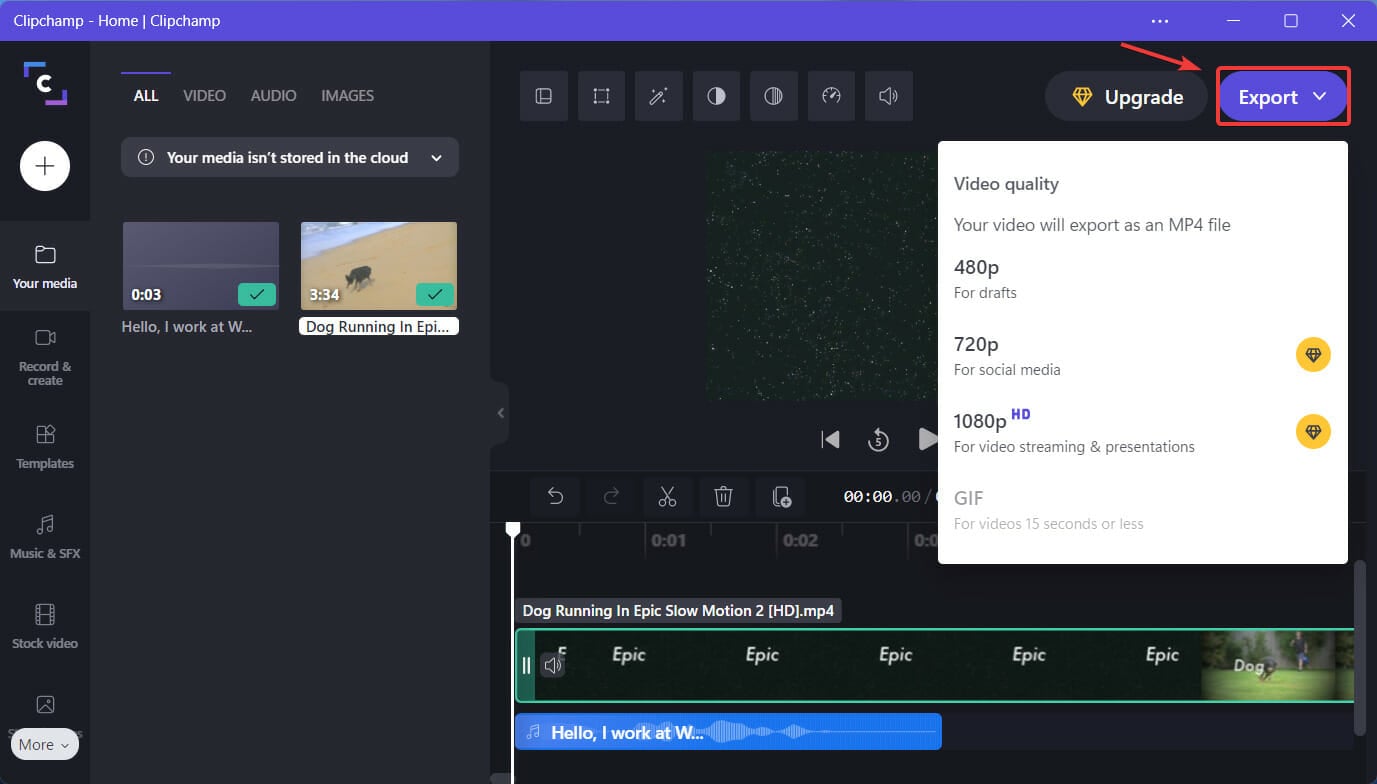This screenshot has width=1377, height=784.
Task: Select the crop tool
Action: [x=601, y=95]
